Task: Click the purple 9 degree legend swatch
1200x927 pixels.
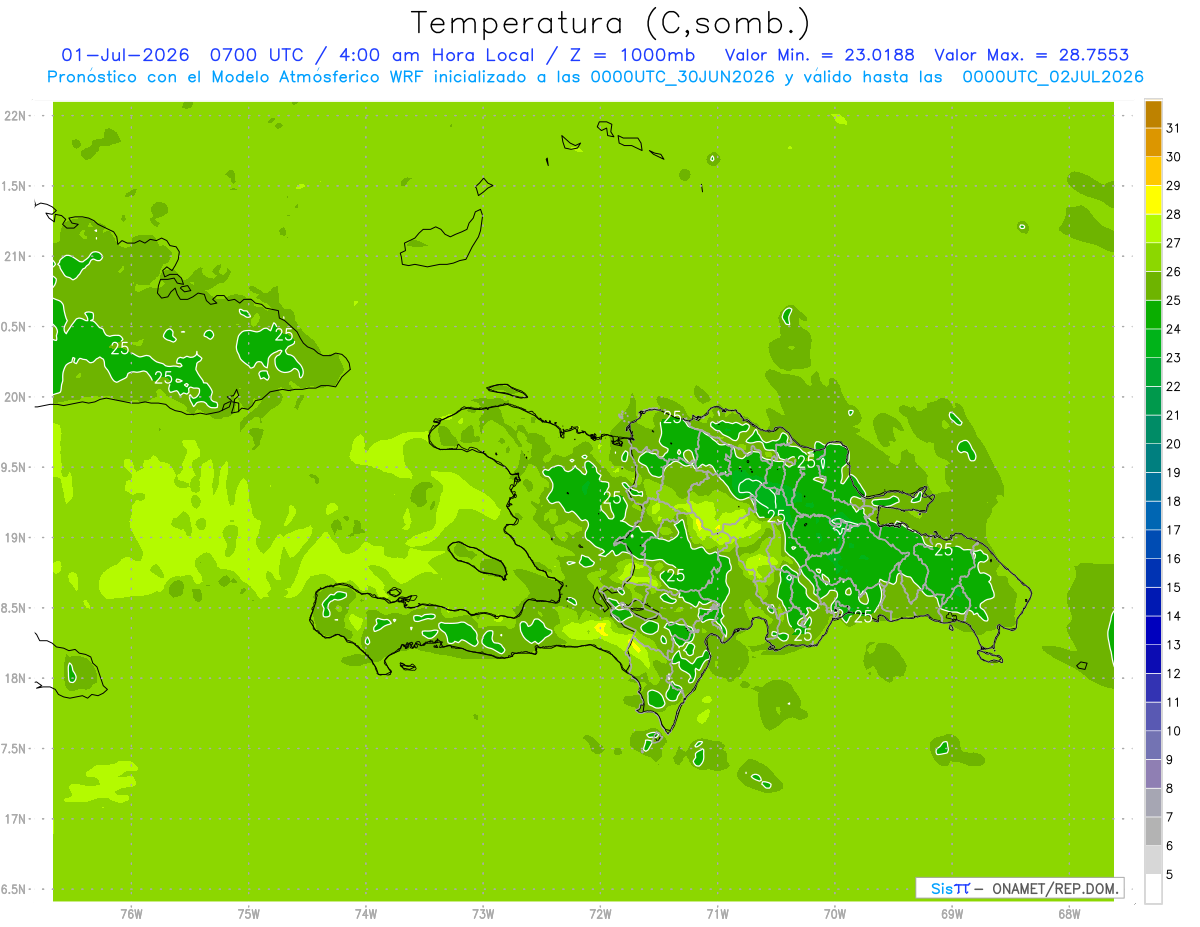Action: pos(1153,746)
